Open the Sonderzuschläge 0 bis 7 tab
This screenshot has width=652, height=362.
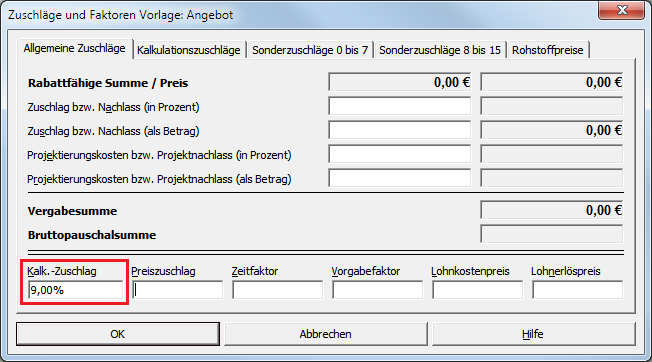click(x=310, y=50)
